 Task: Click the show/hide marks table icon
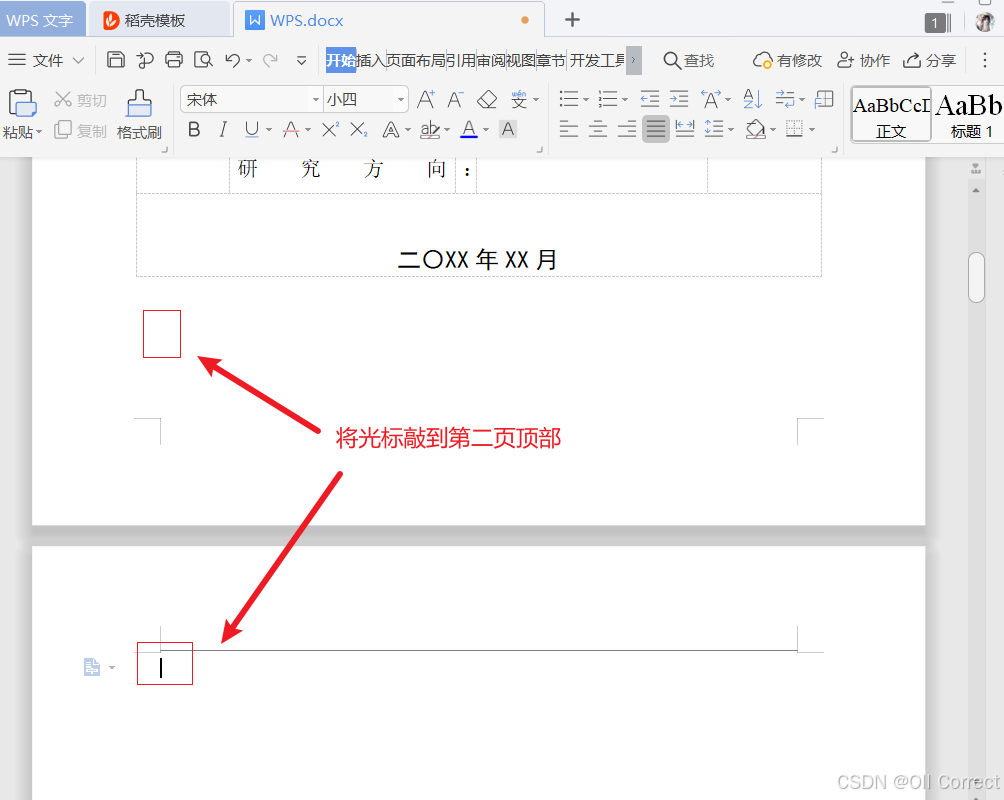click(824, 99)
